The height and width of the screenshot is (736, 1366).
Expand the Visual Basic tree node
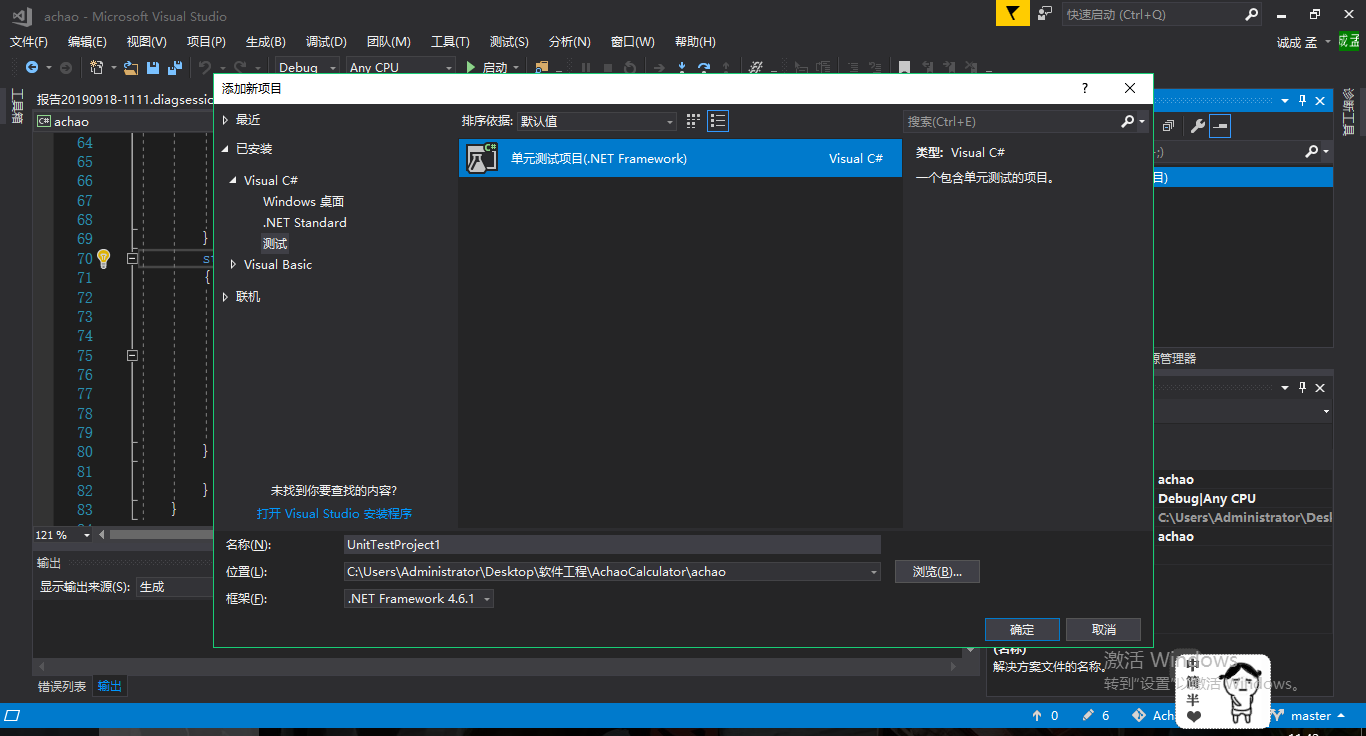coord(233,265)
